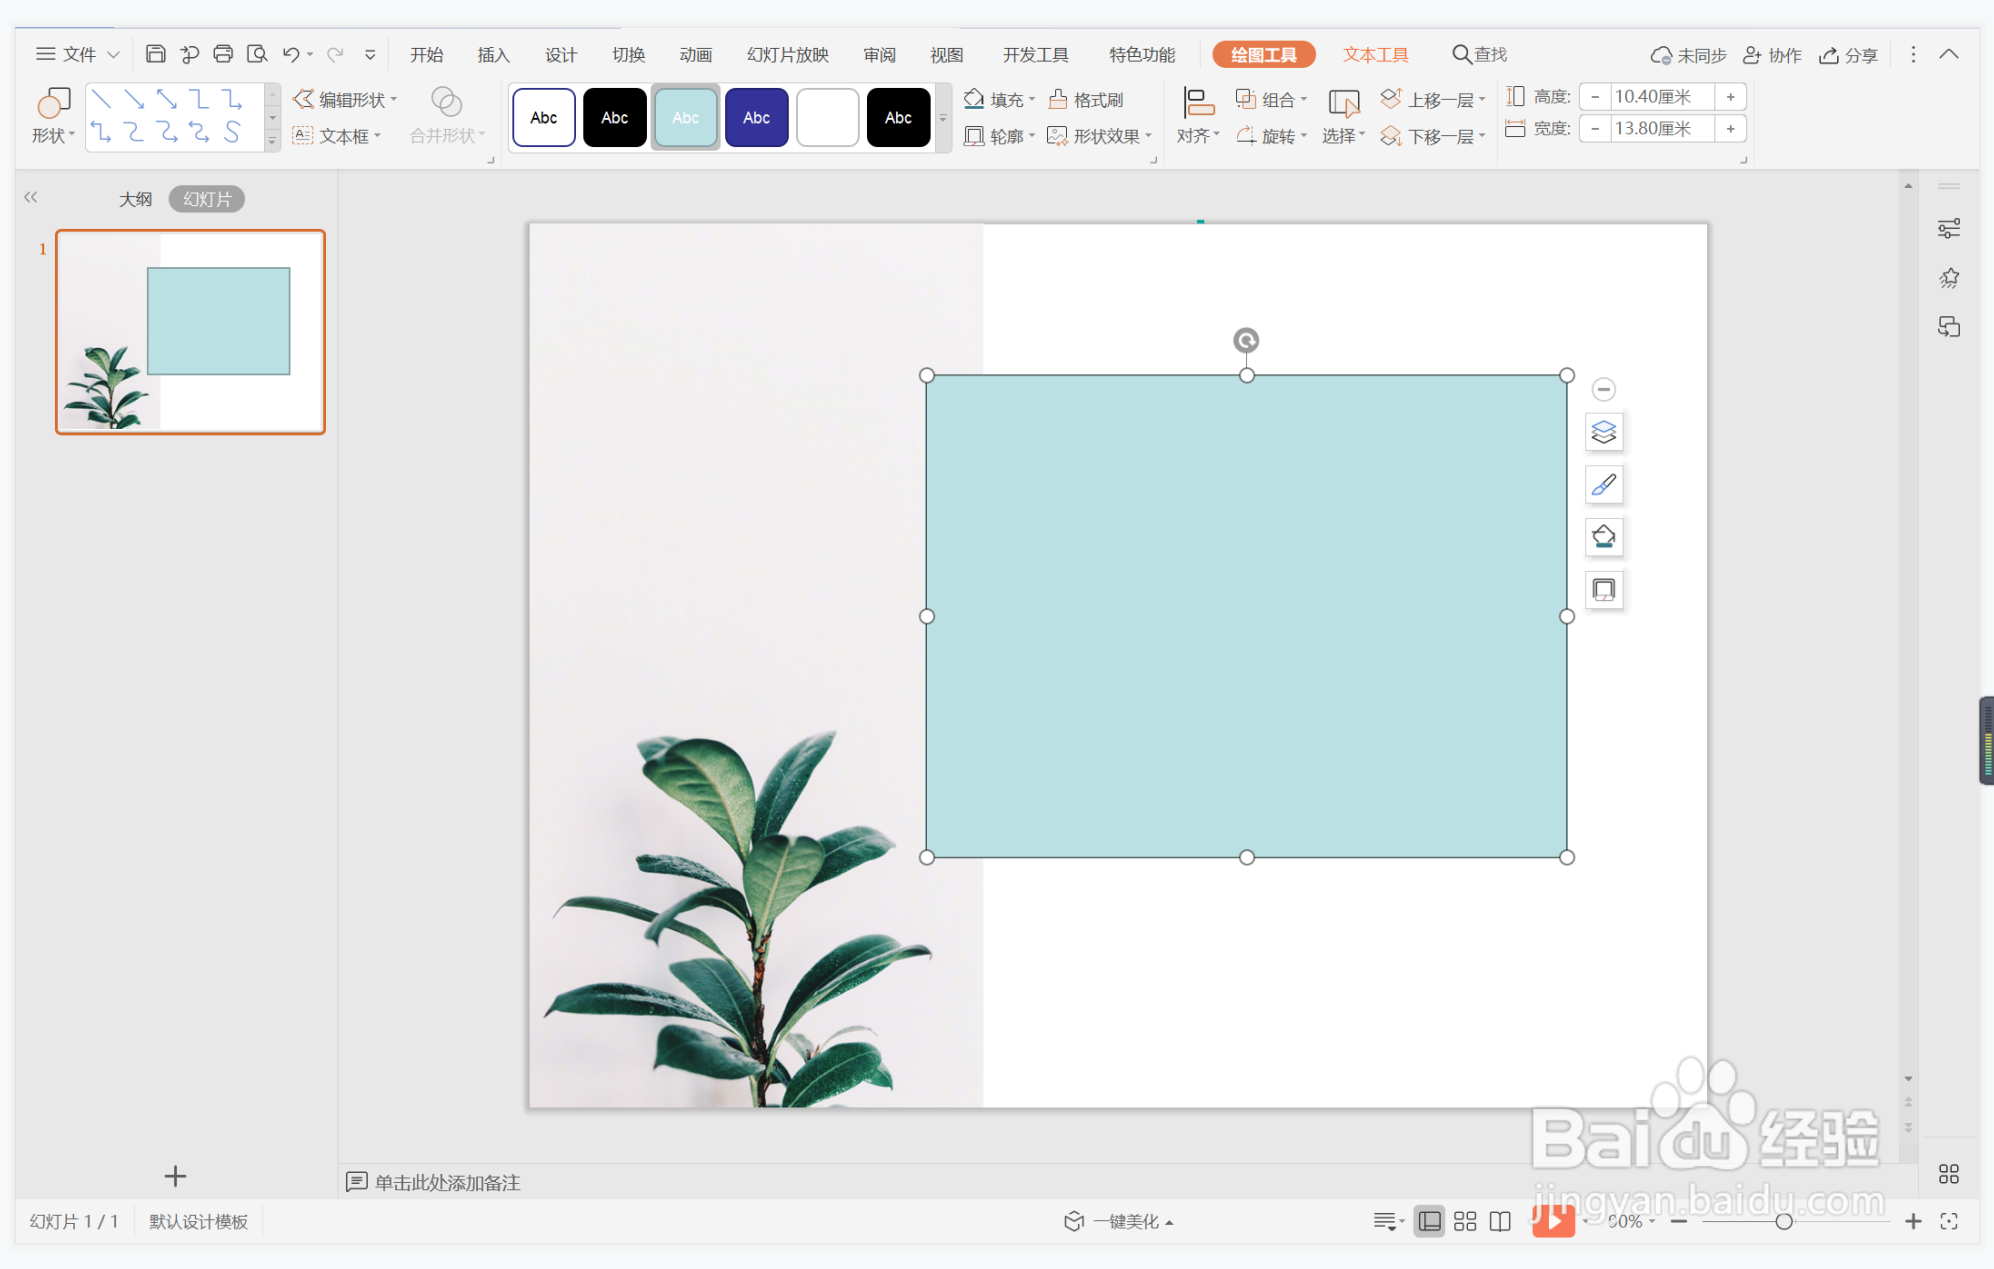Click the save icon in quick toolbar
Image resolution: width=1994 pixels, height=1269 pixels.
coord(155,54)
